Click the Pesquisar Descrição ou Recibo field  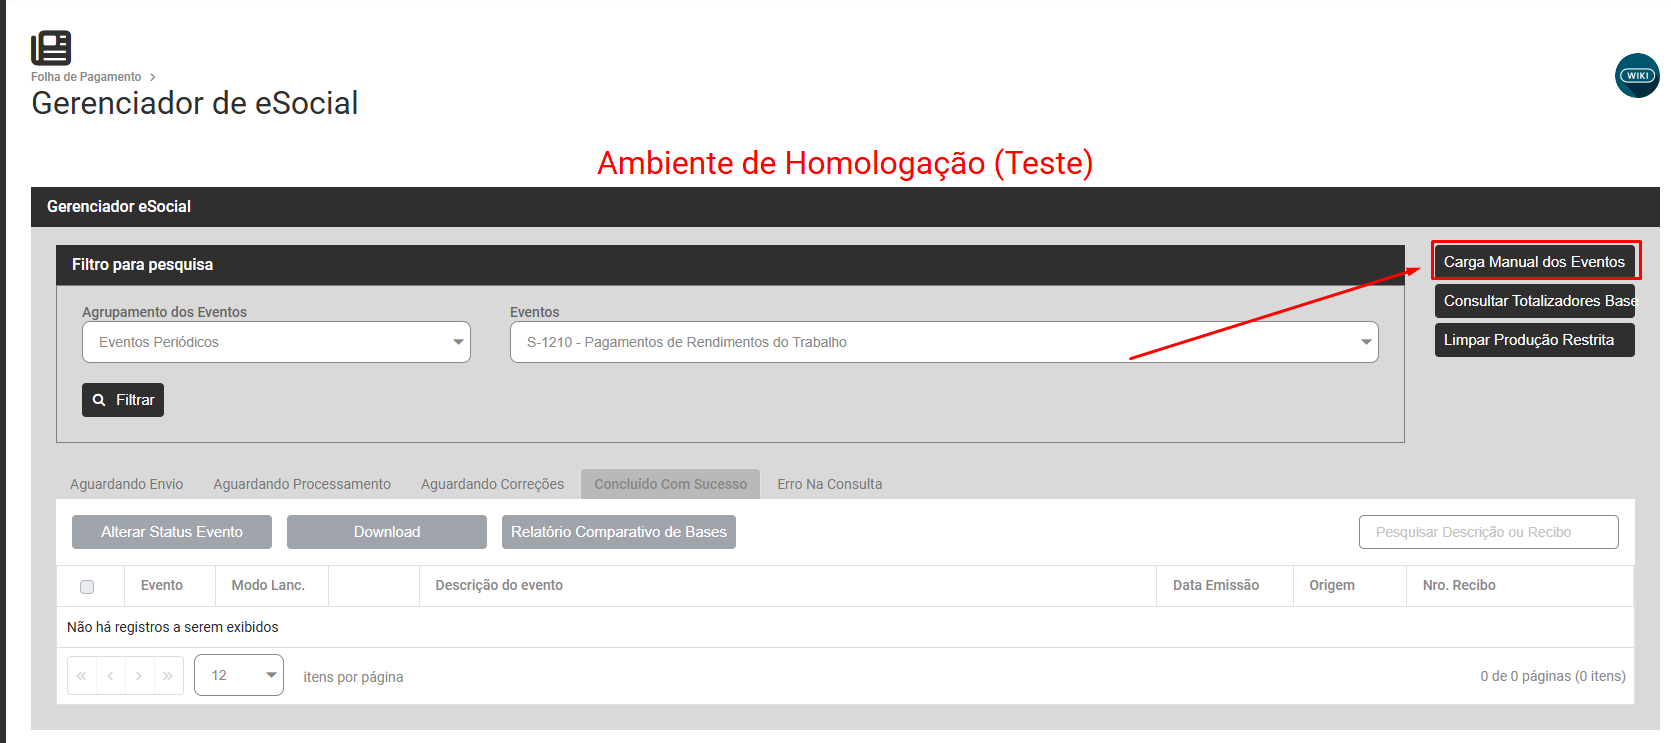click(x=1488, y=532)
